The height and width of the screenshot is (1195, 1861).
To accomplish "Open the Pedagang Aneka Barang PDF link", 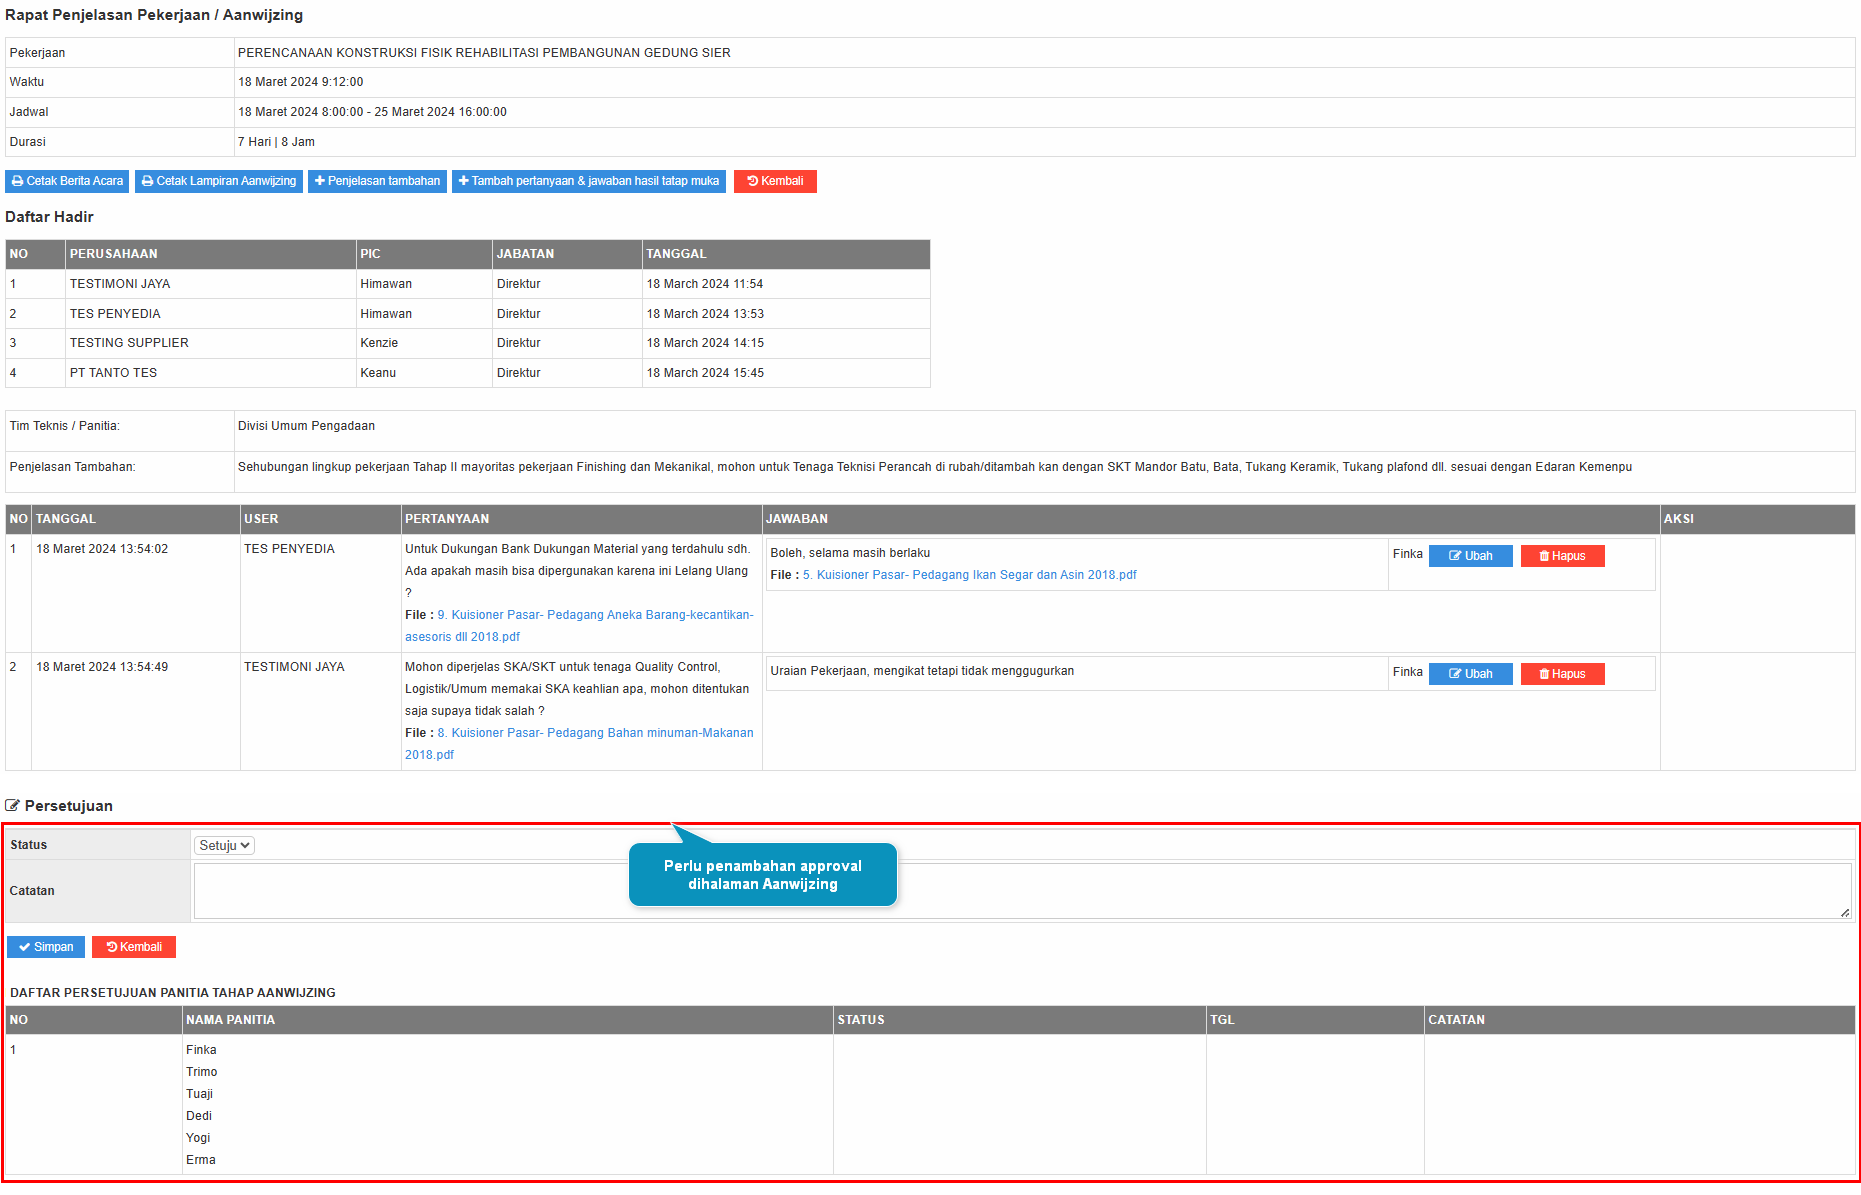I will 594,615.
